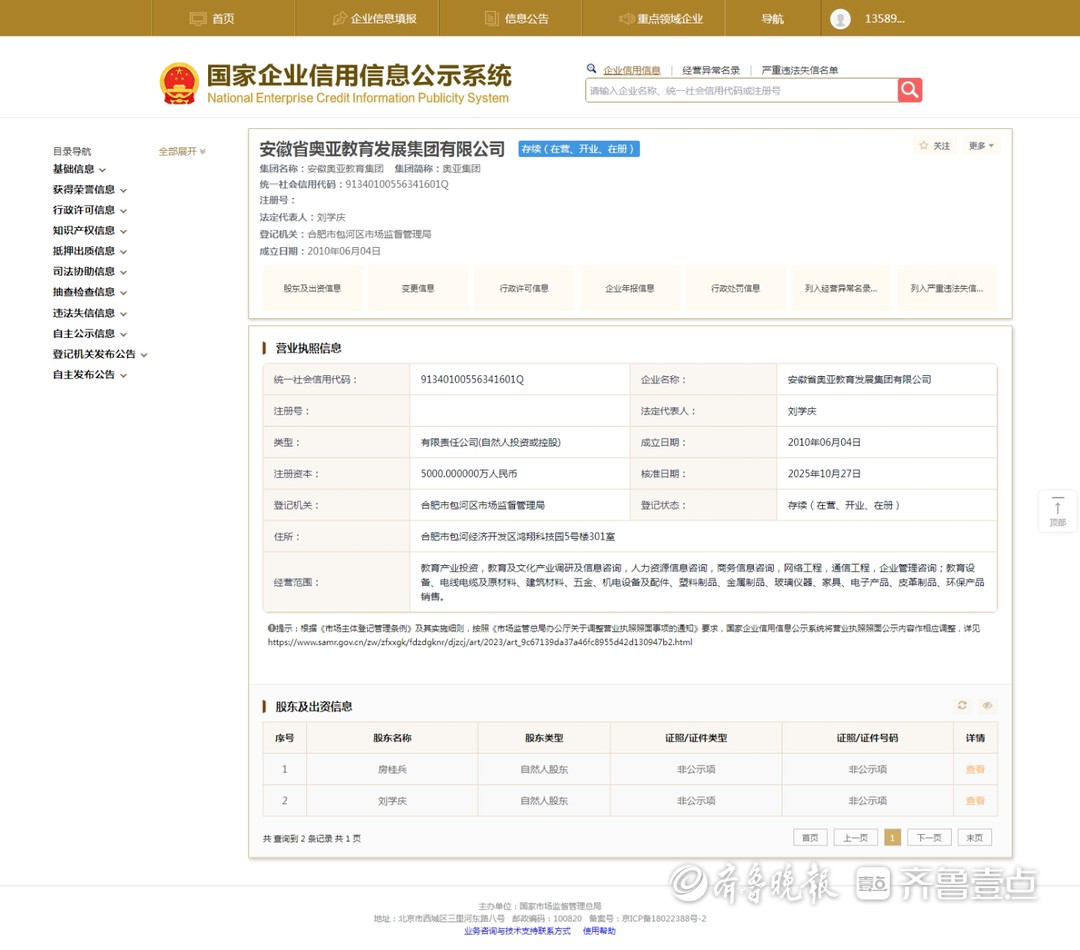This screenshot has width=1080, height=950.
Task: Open the 导航 menu item
Action: click(x=772, y=18)
